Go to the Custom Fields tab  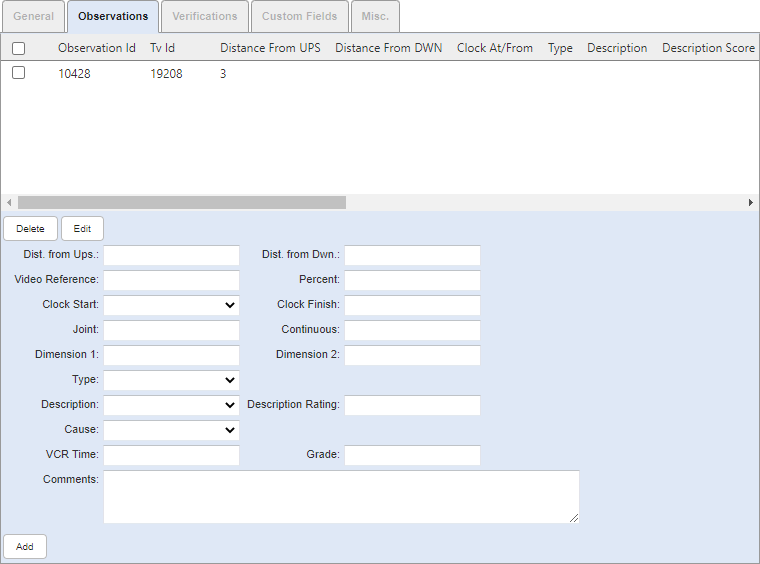tap(301, 16)
